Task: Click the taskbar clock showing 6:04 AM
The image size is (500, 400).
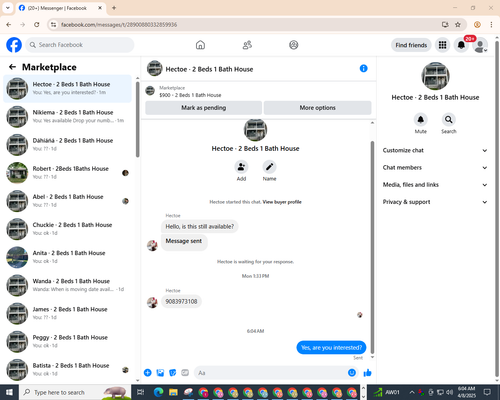Action: pyautogui.click(x=467, y=392)
